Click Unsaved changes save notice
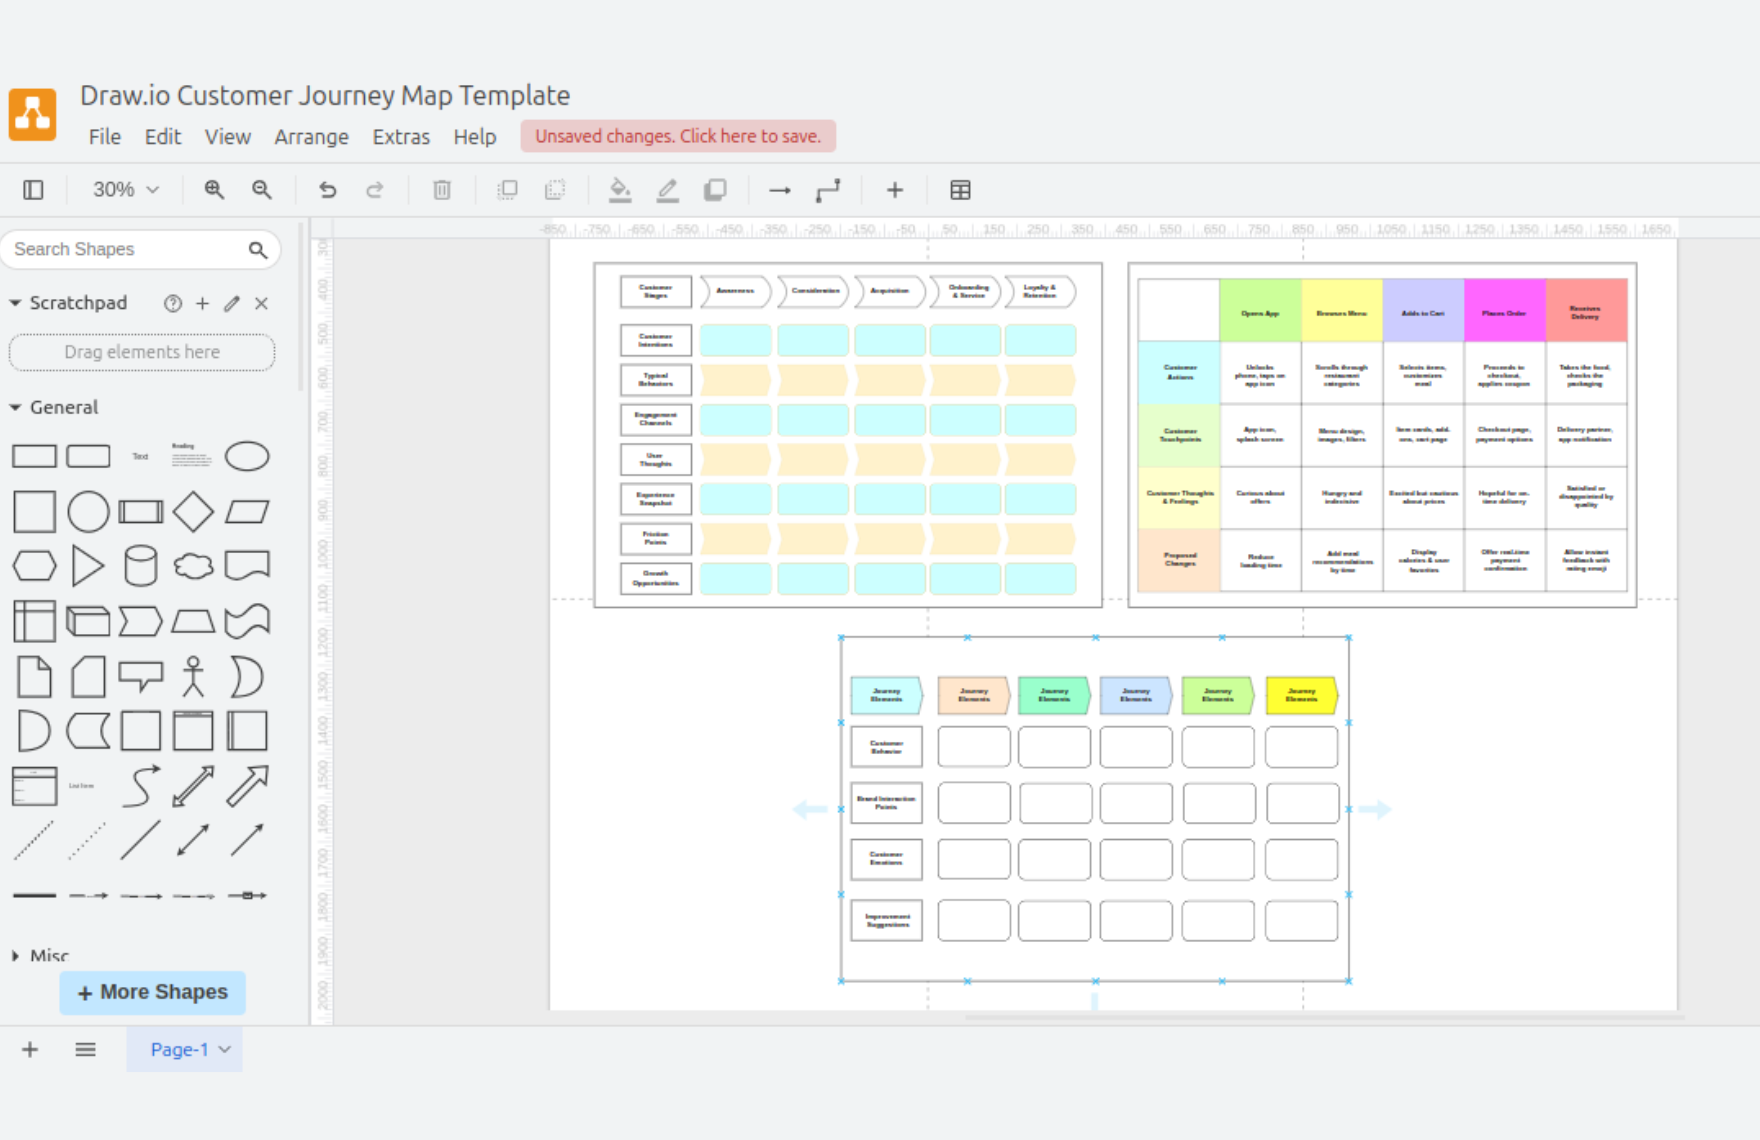Viewport: 1760px width, 1140px height. [678, 137]
